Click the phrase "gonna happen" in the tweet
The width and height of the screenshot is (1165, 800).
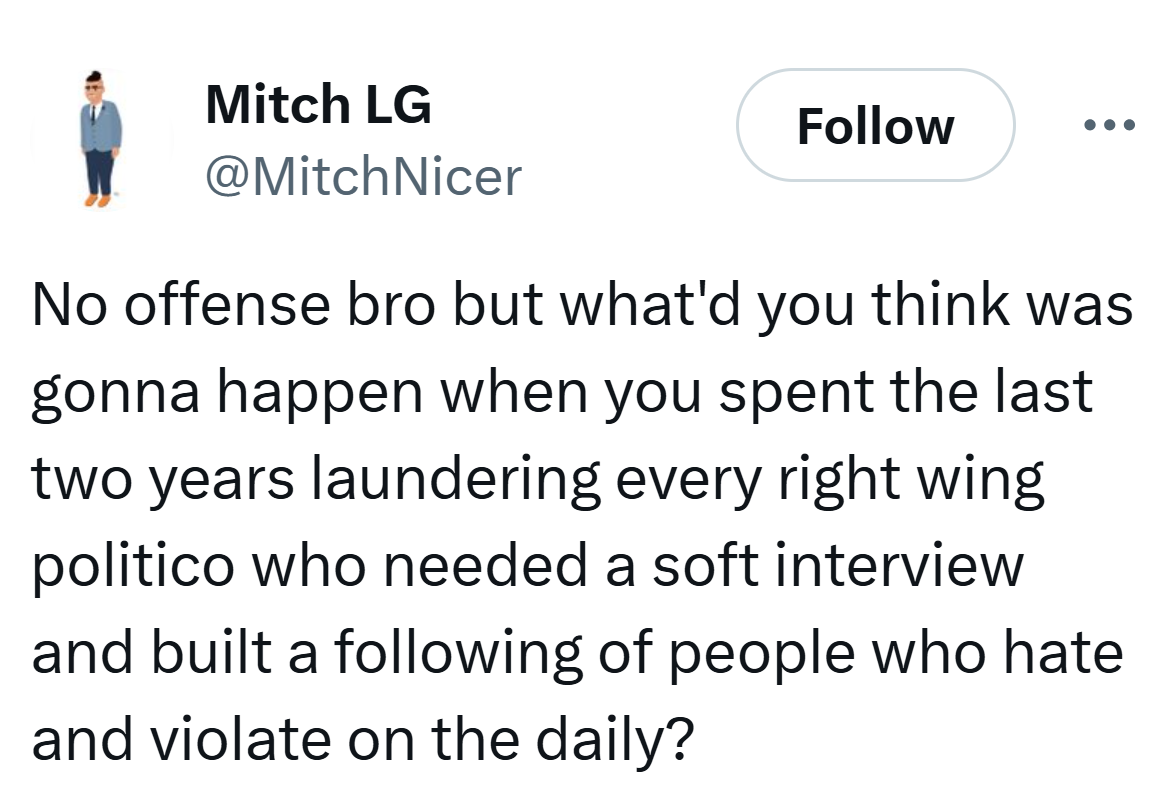tap(227, 392)
